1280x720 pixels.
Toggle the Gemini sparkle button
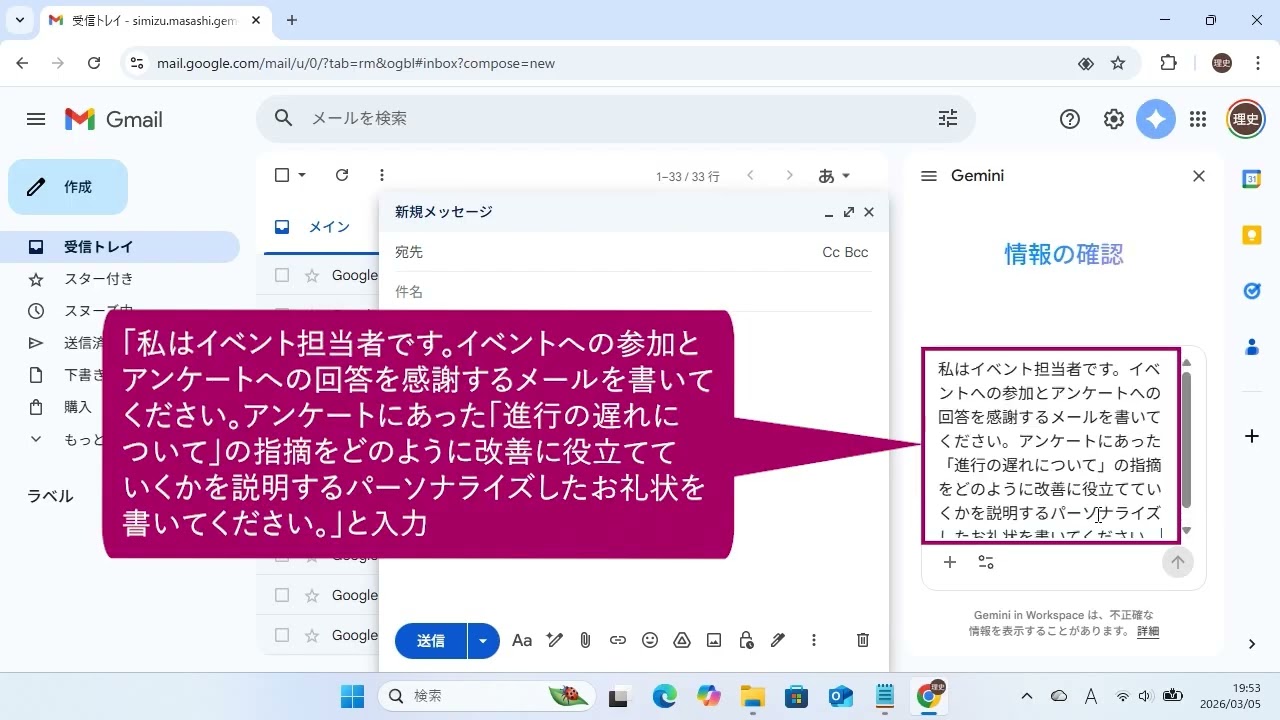[x=1156, y=119]
